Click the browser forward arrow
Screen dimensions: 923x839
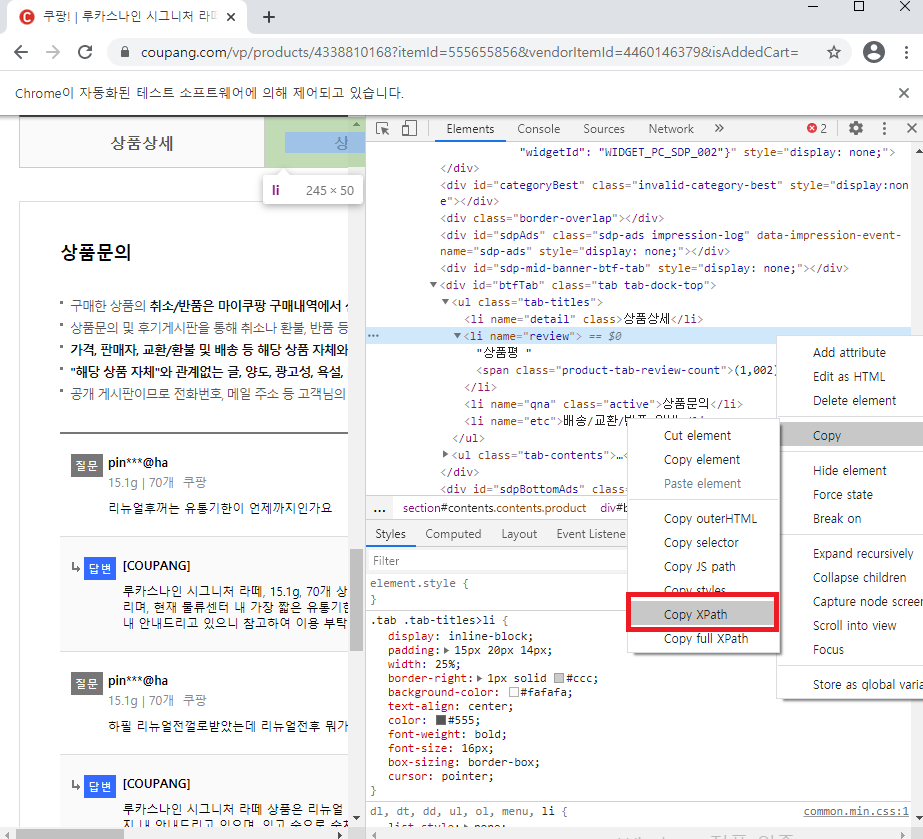pos(53,52)
